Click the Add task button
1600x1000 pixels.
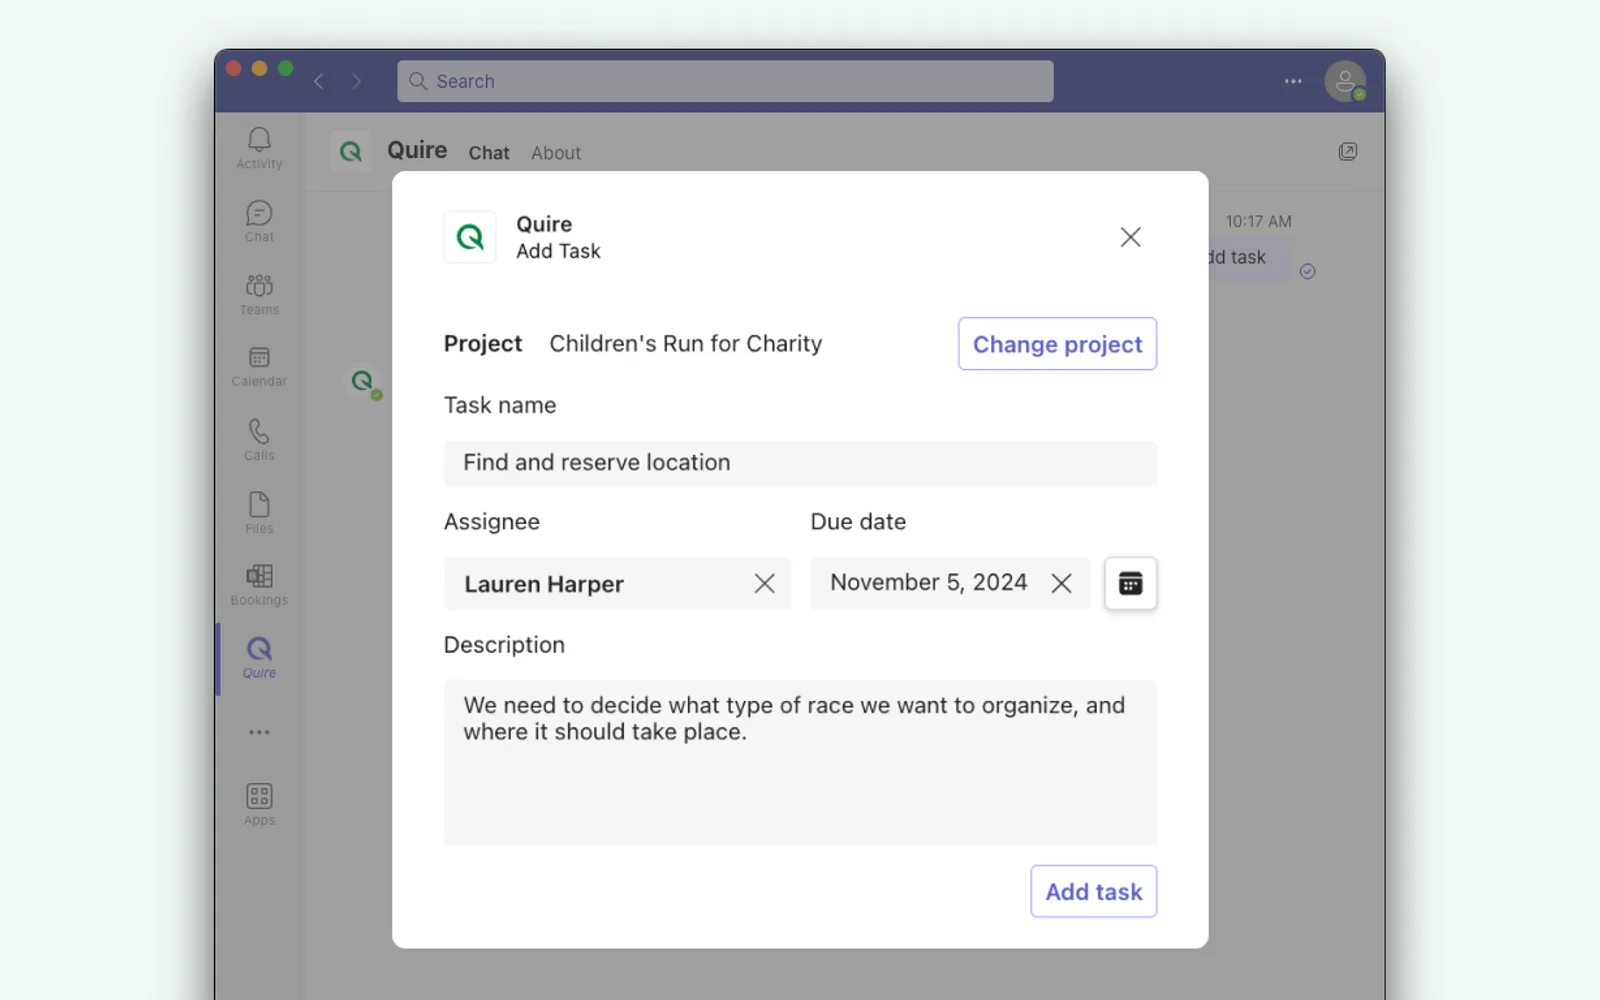(x=1093, y=891)
